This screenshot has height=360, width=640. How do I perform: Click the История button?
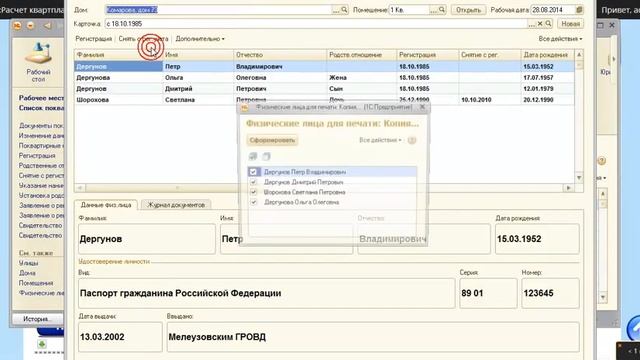click(38, 319)
